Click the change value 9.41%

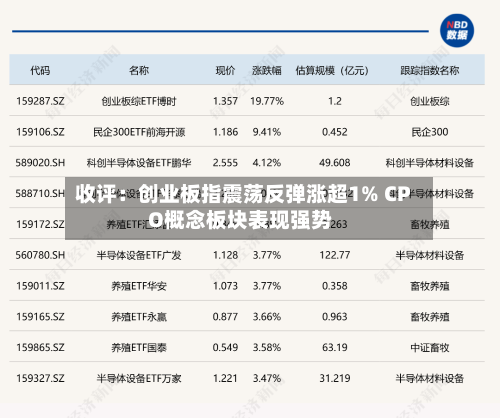pyautogui.click(x=267, y=132)
